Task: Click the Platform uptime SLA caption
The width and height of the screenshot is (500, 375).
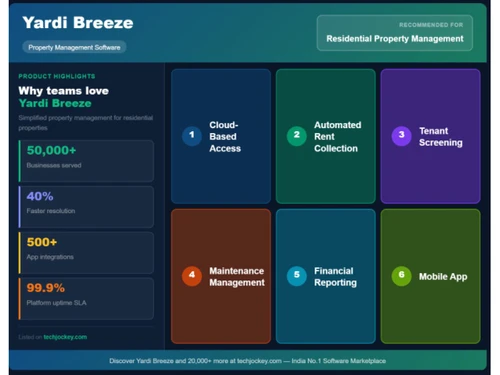Action: tap(56, 303)
